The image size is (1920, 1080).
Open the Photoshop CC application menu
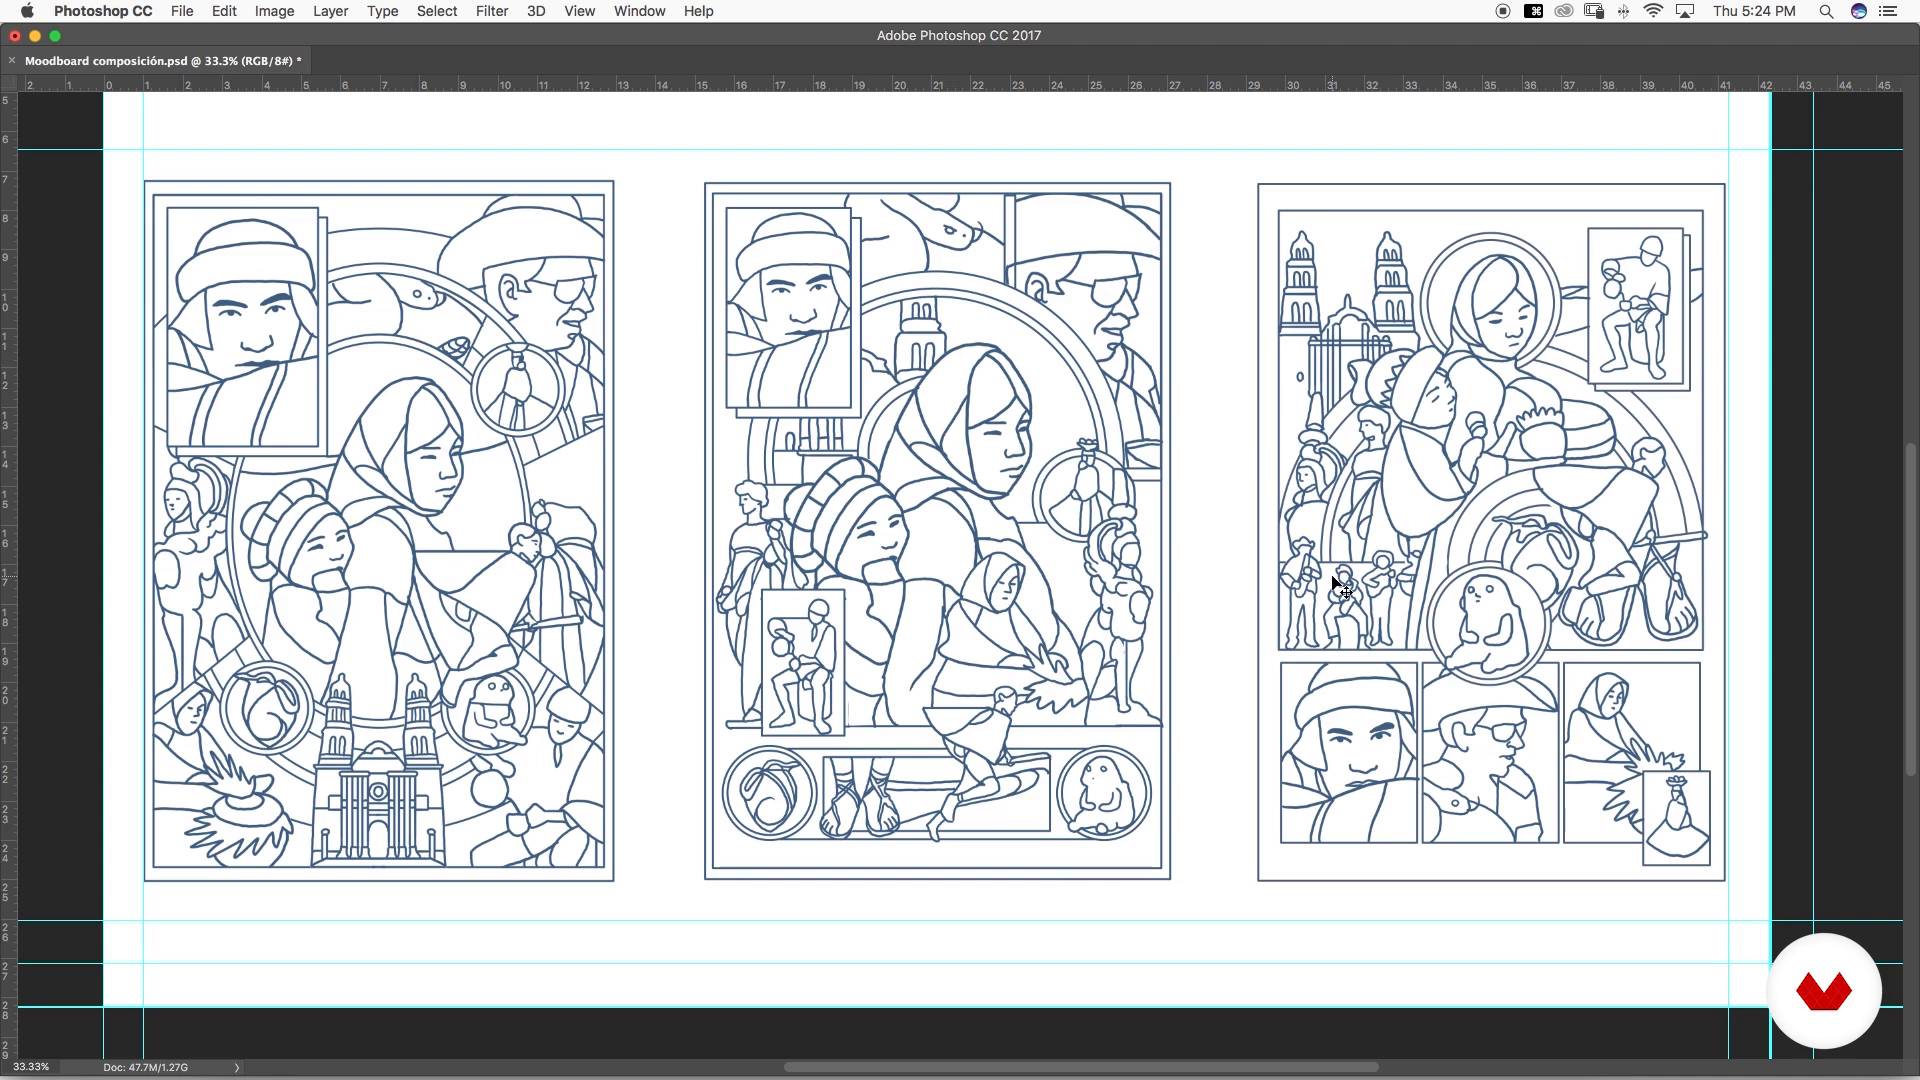tap(103, 11)
